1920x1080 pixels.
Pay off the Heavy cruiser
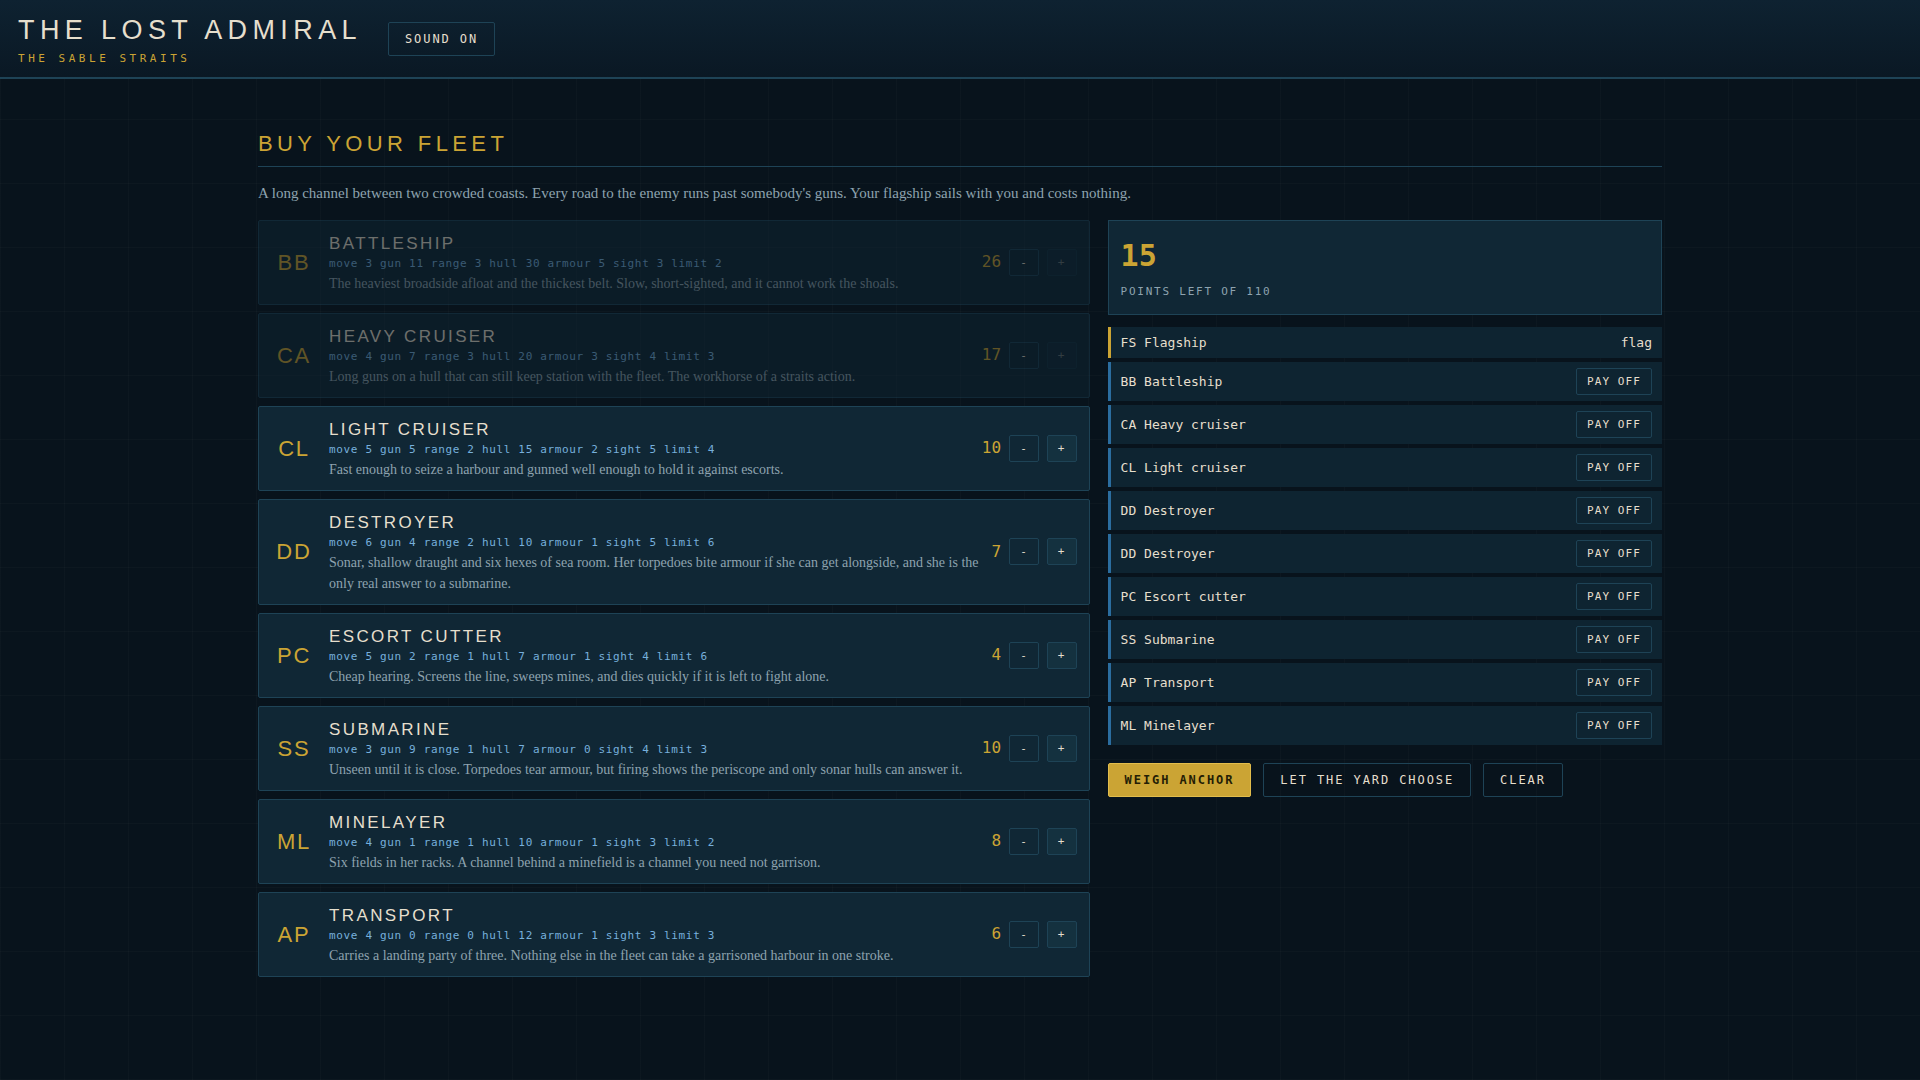tap(1613, 424)
